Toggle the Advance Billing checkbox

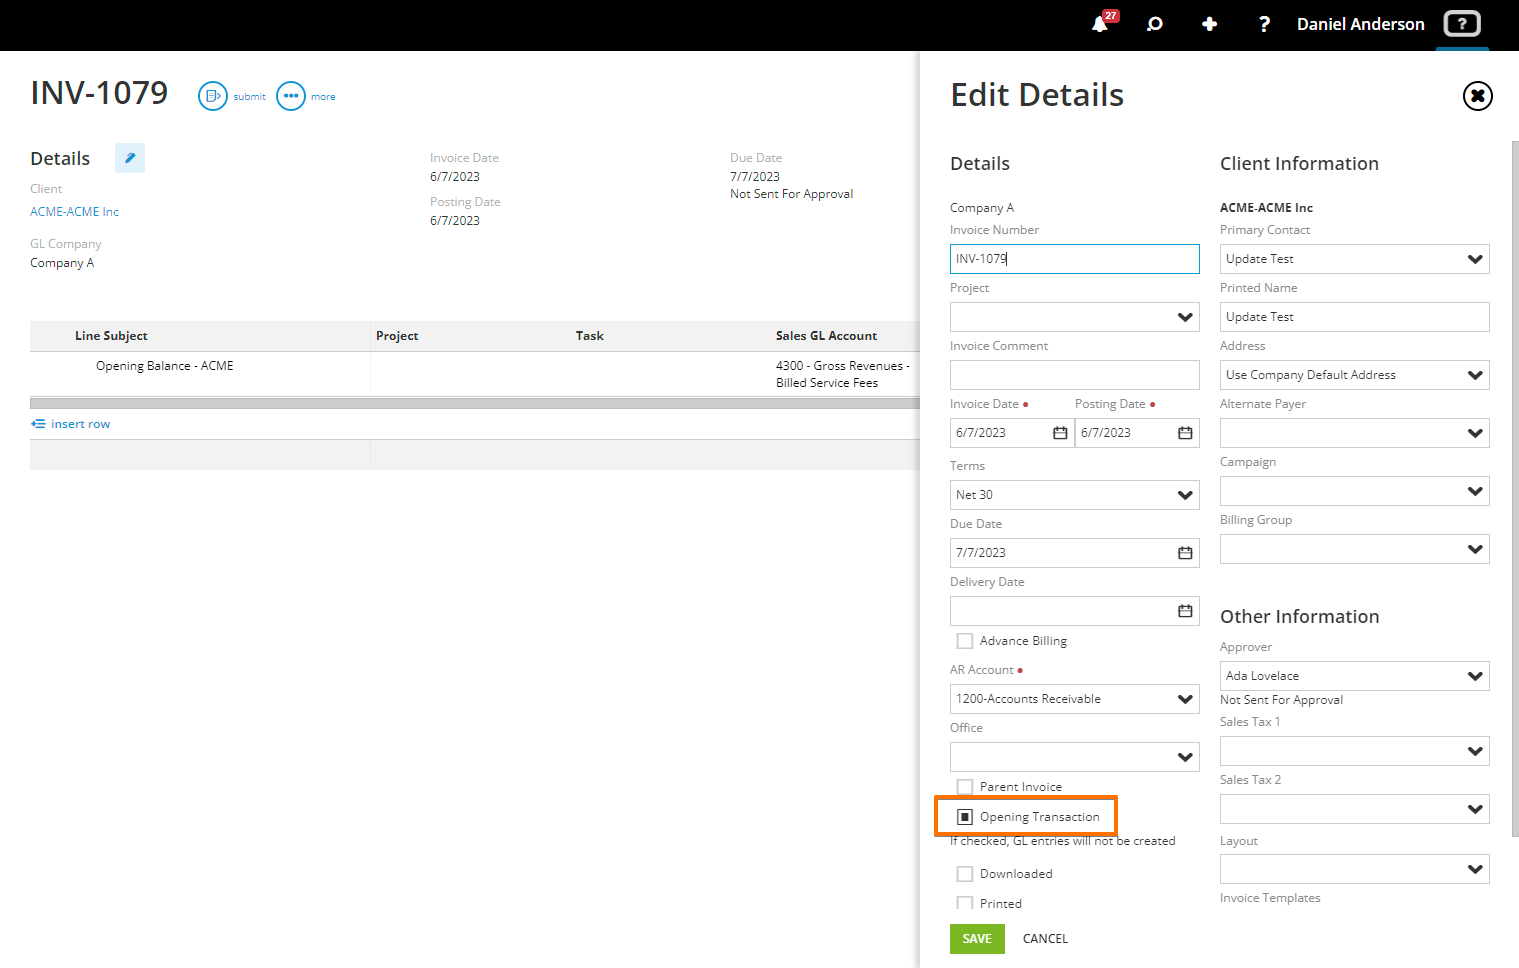coord(965,641)
